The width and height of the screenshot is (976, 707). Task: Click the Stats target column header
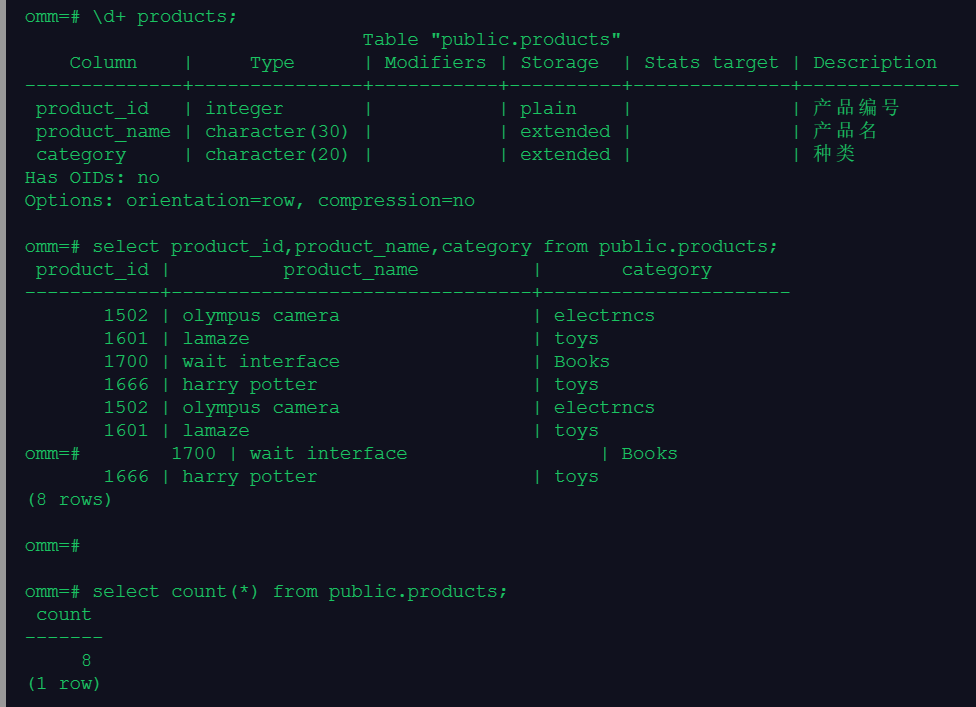711,63
